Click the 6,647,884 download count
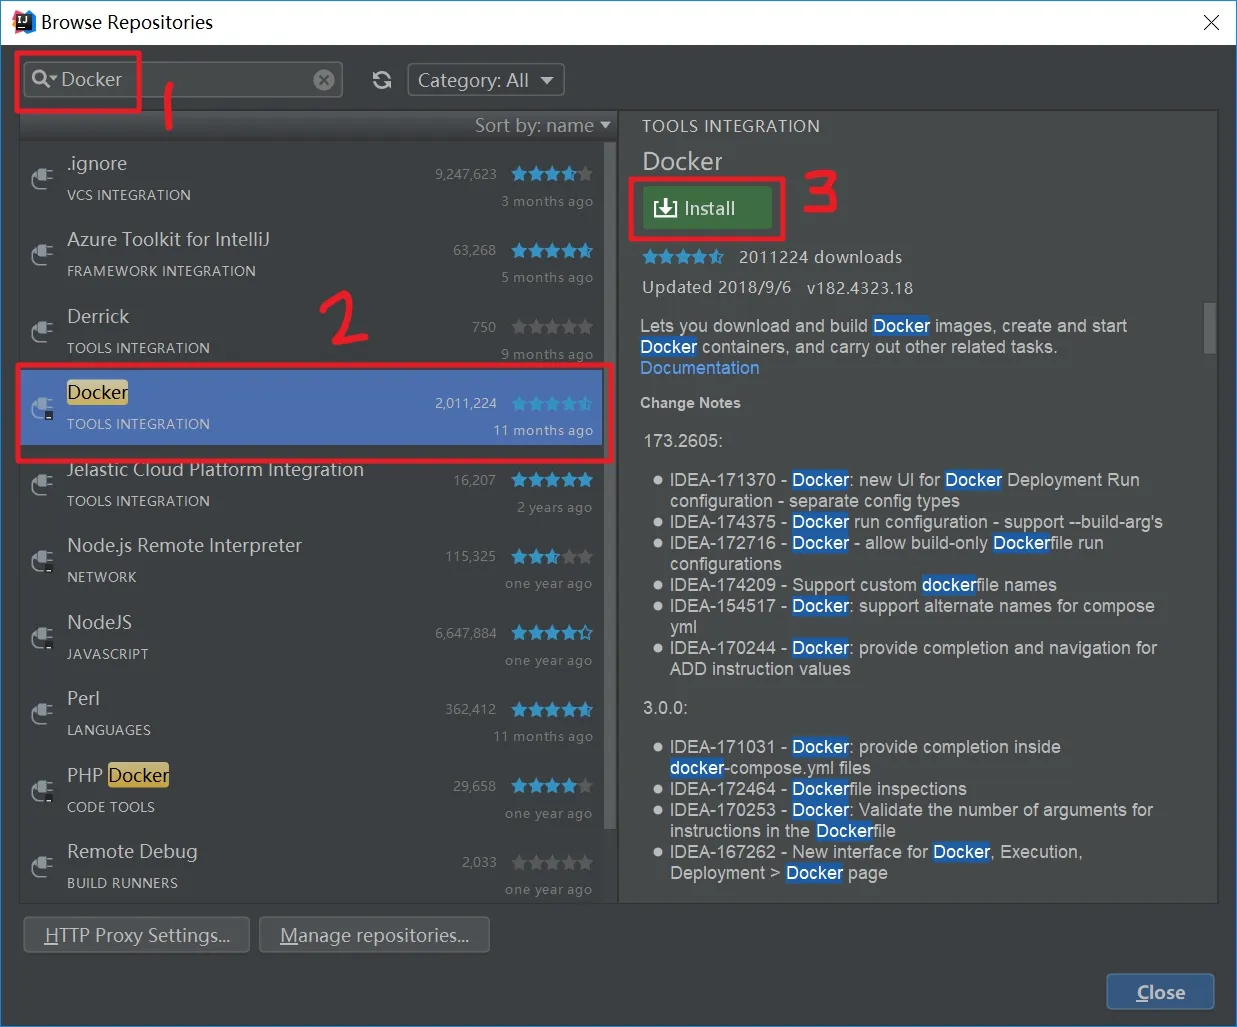The height and width of the screenshot is (1027, 1237). [466, 633]
